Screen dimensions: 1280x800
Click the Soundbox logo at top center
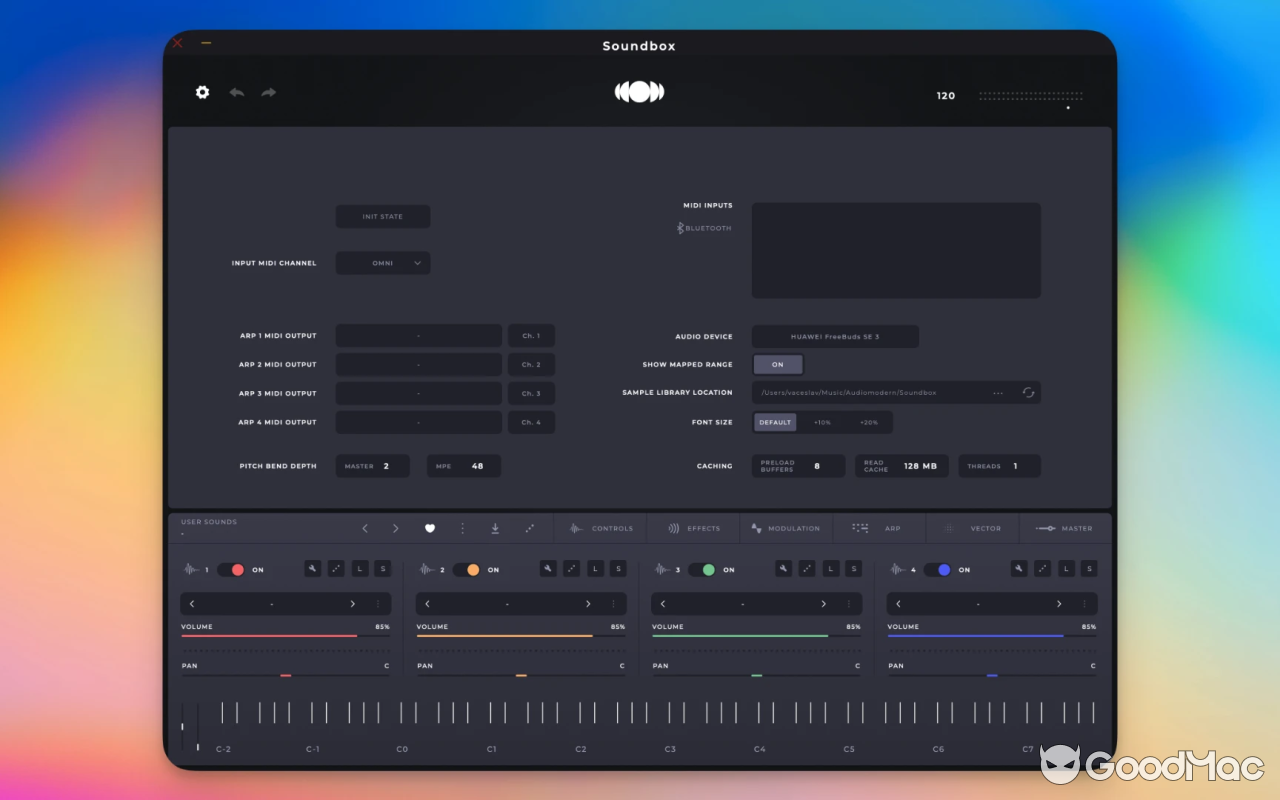click(x=639, y=91)
